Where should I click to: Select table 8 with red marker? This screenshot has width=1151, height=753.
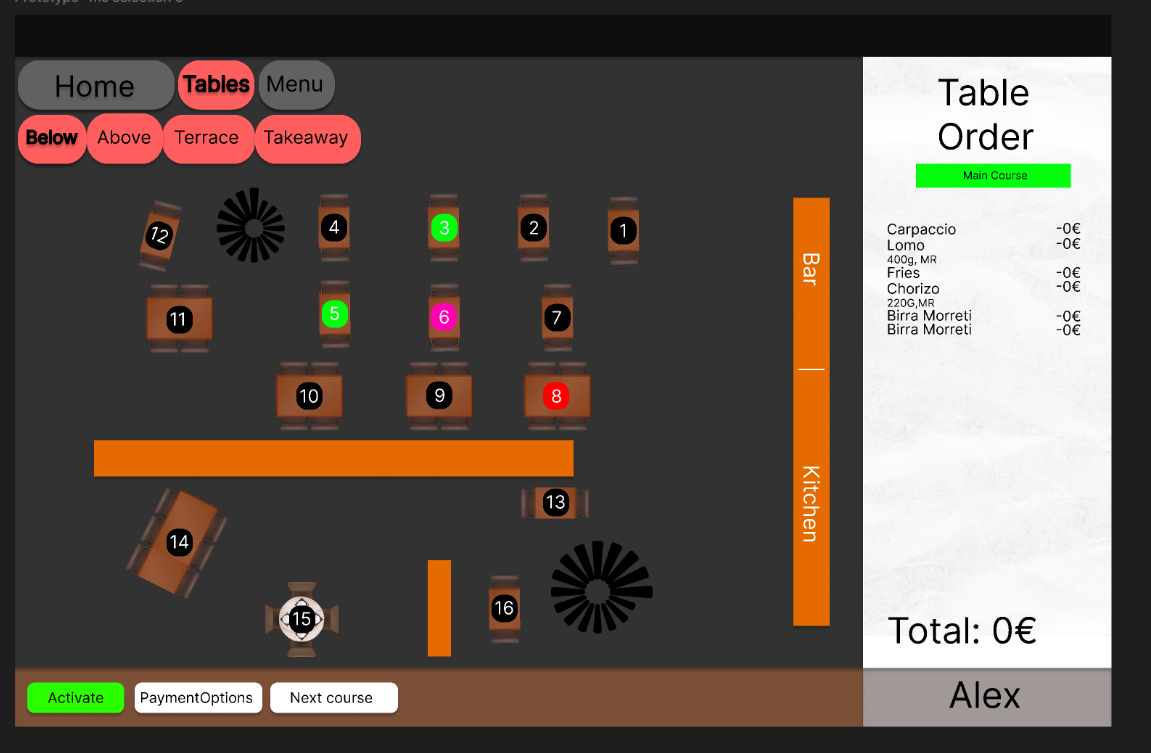(x=557, y=396)
